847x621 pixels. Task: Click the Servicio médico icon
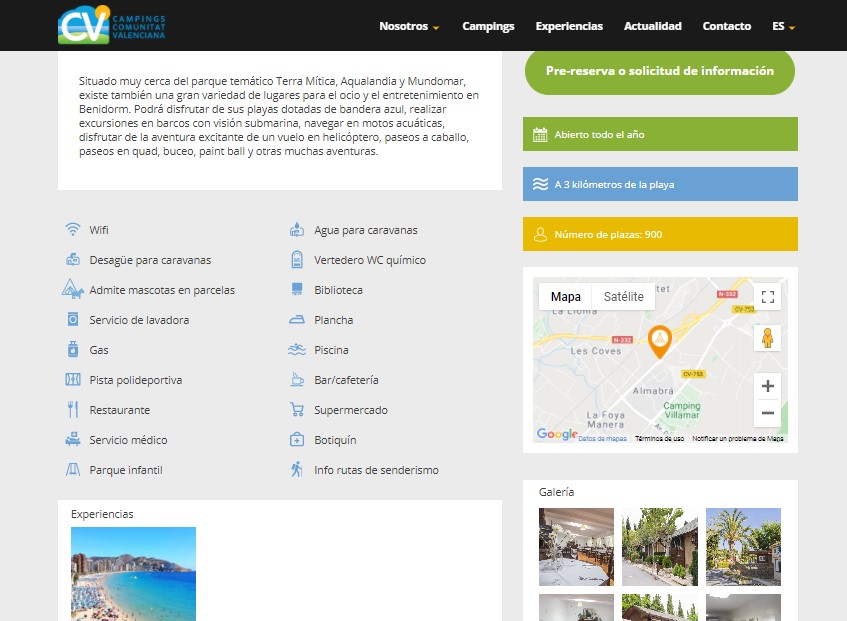72,440
